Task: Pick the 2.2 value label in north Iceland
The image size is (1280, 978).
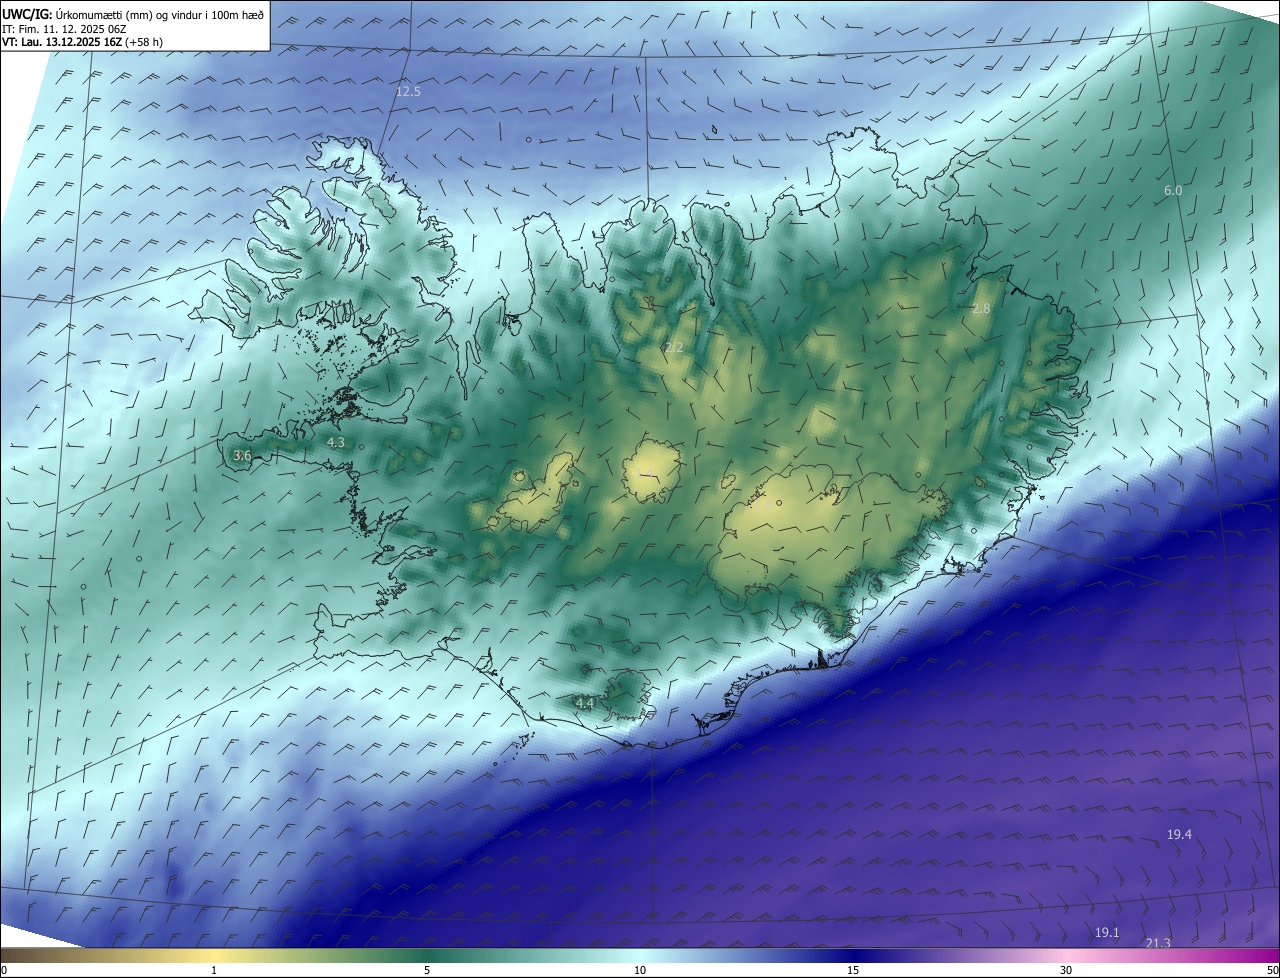Action: pyautogui.click(x=673, y=348)
